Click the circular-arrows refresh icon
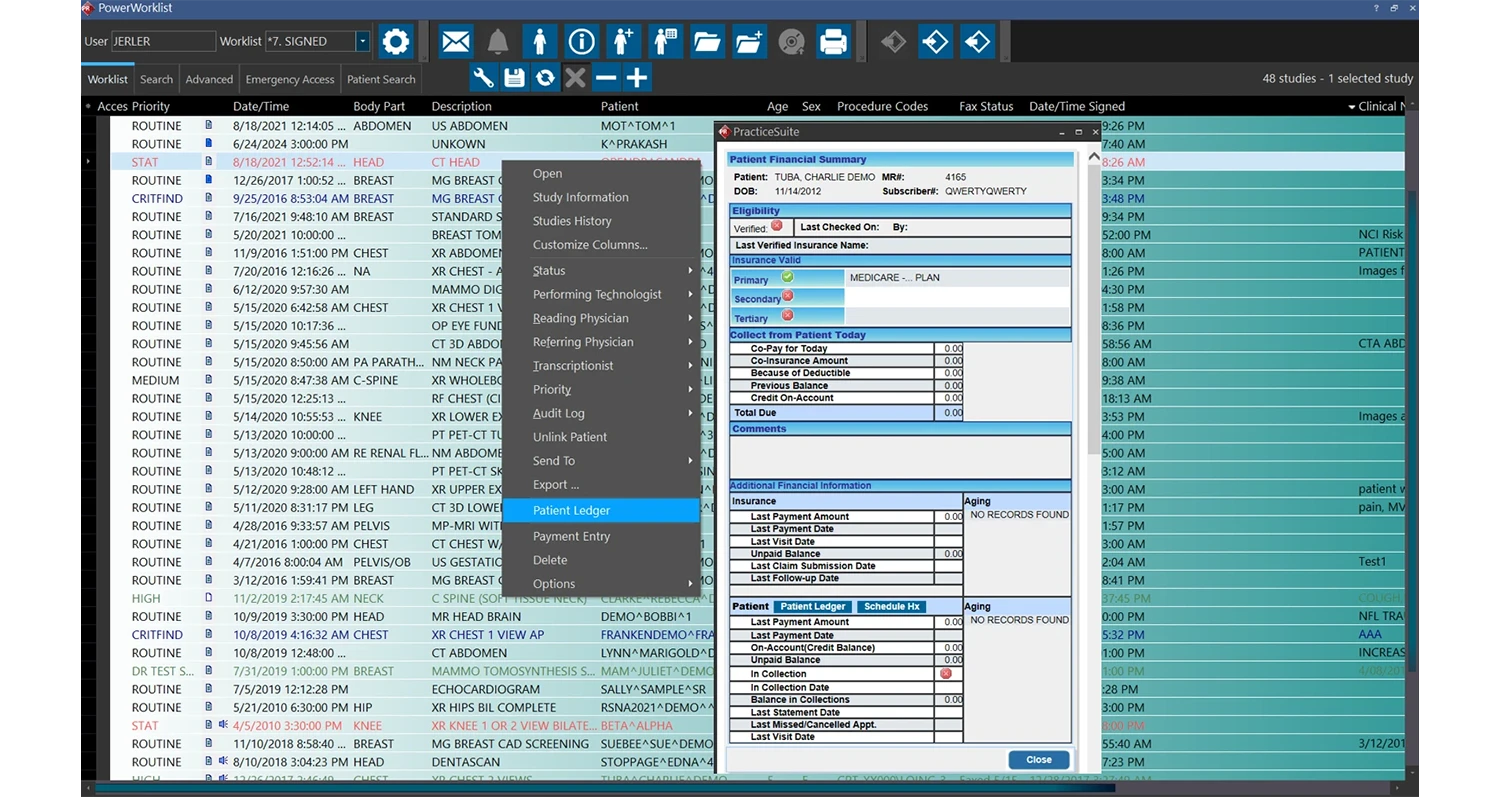1500x797 pixels. (545, 78)
